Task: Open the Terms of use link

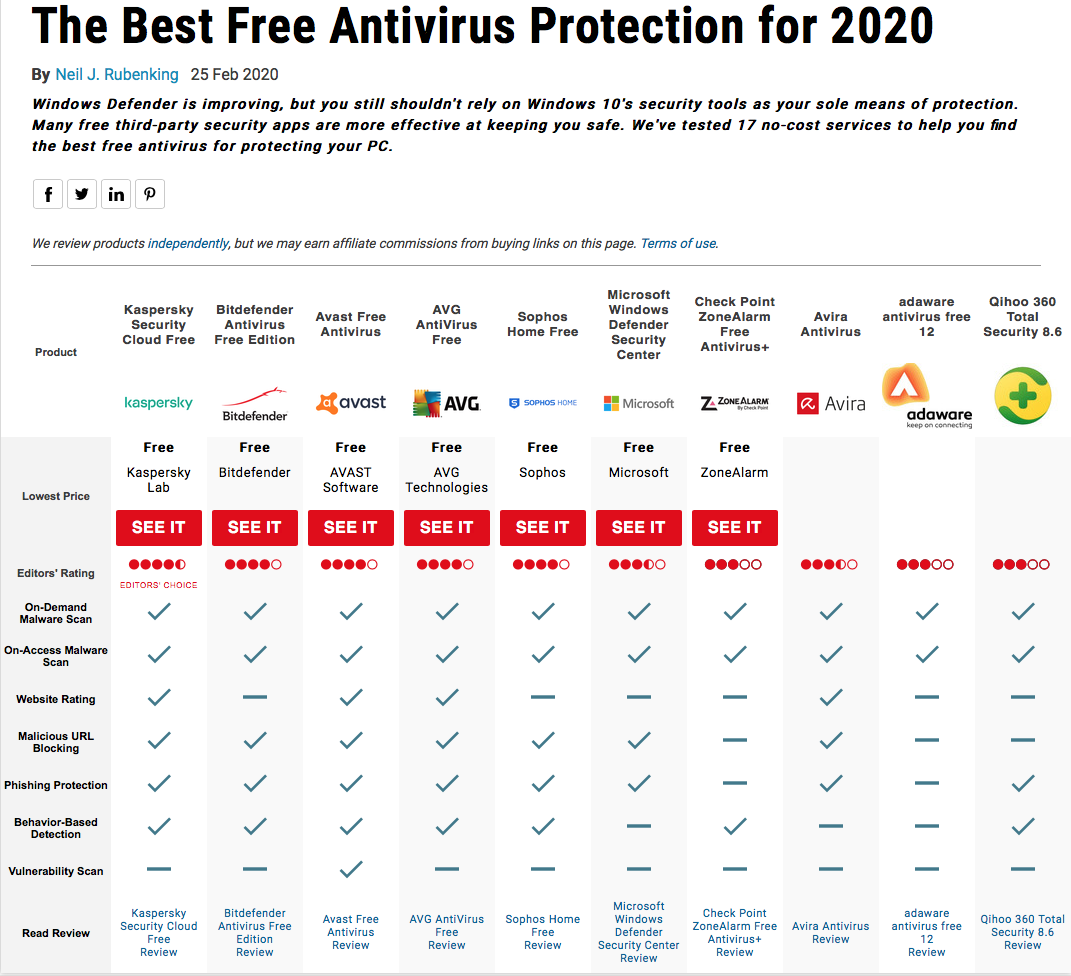Action: (678, 243)
